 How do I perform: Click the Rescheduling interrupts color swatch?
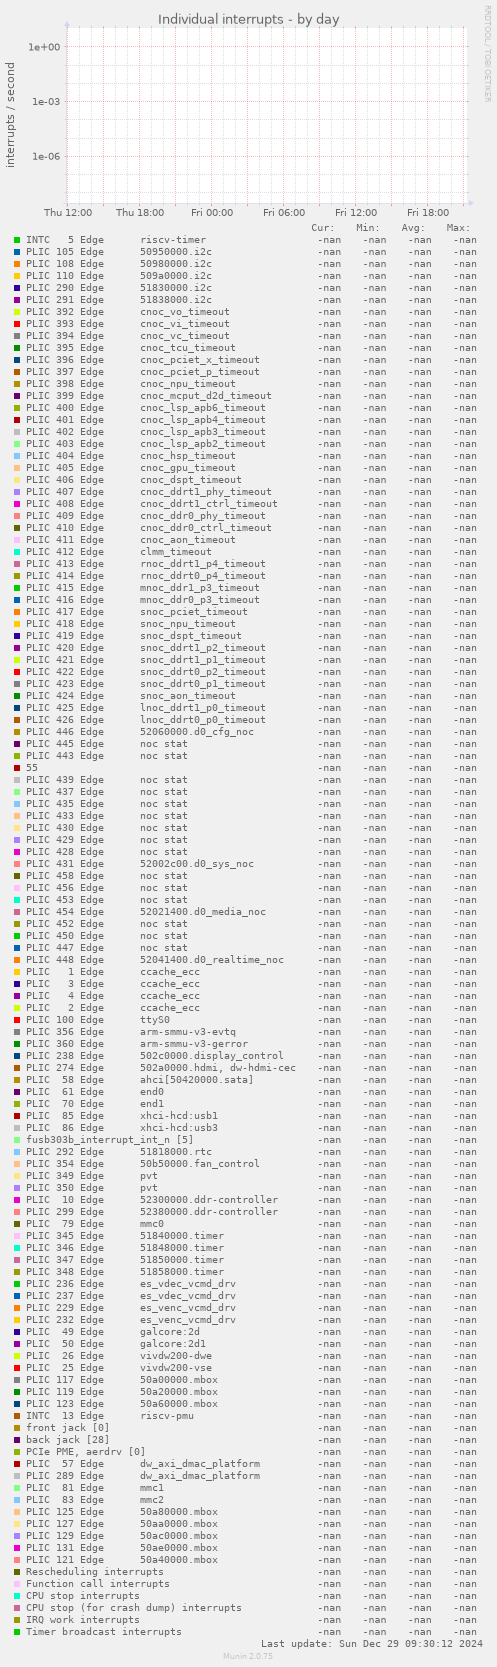pos(17,1572)
